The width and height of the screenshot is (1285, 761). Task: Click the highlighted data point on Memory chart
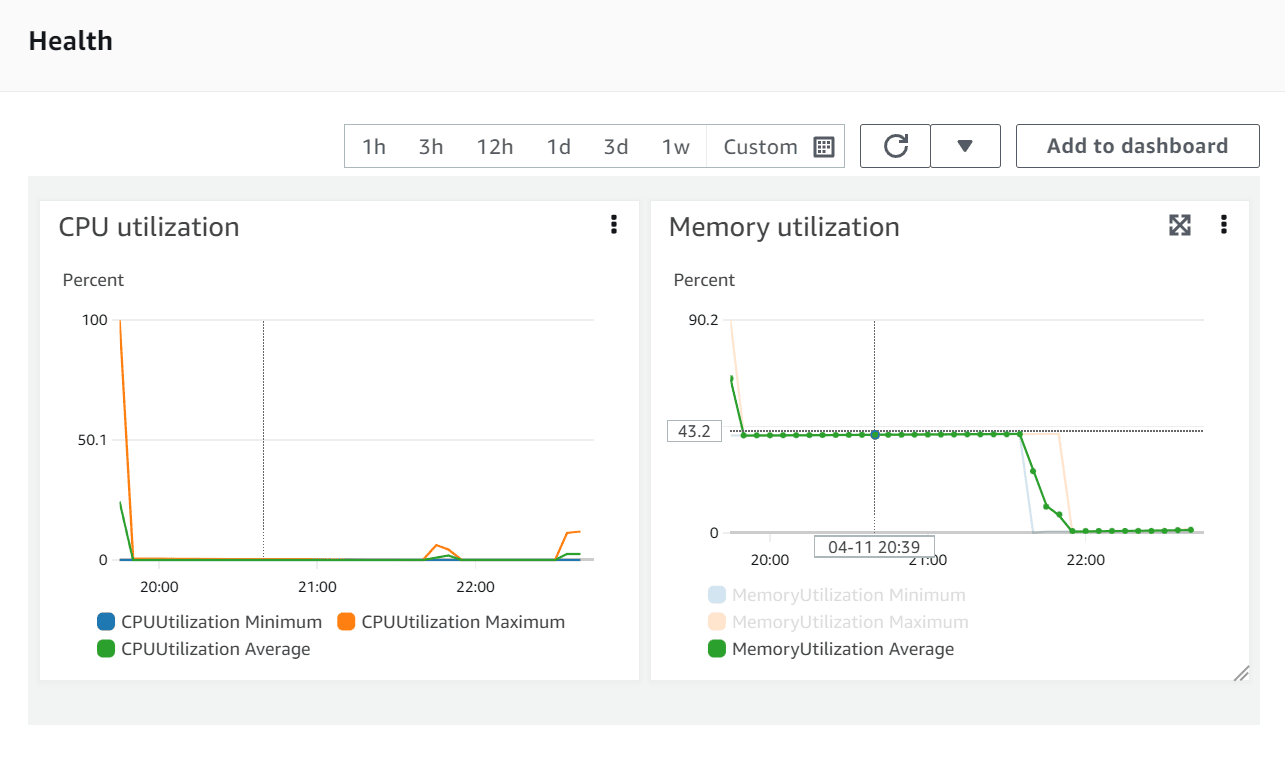coord(875,434)
